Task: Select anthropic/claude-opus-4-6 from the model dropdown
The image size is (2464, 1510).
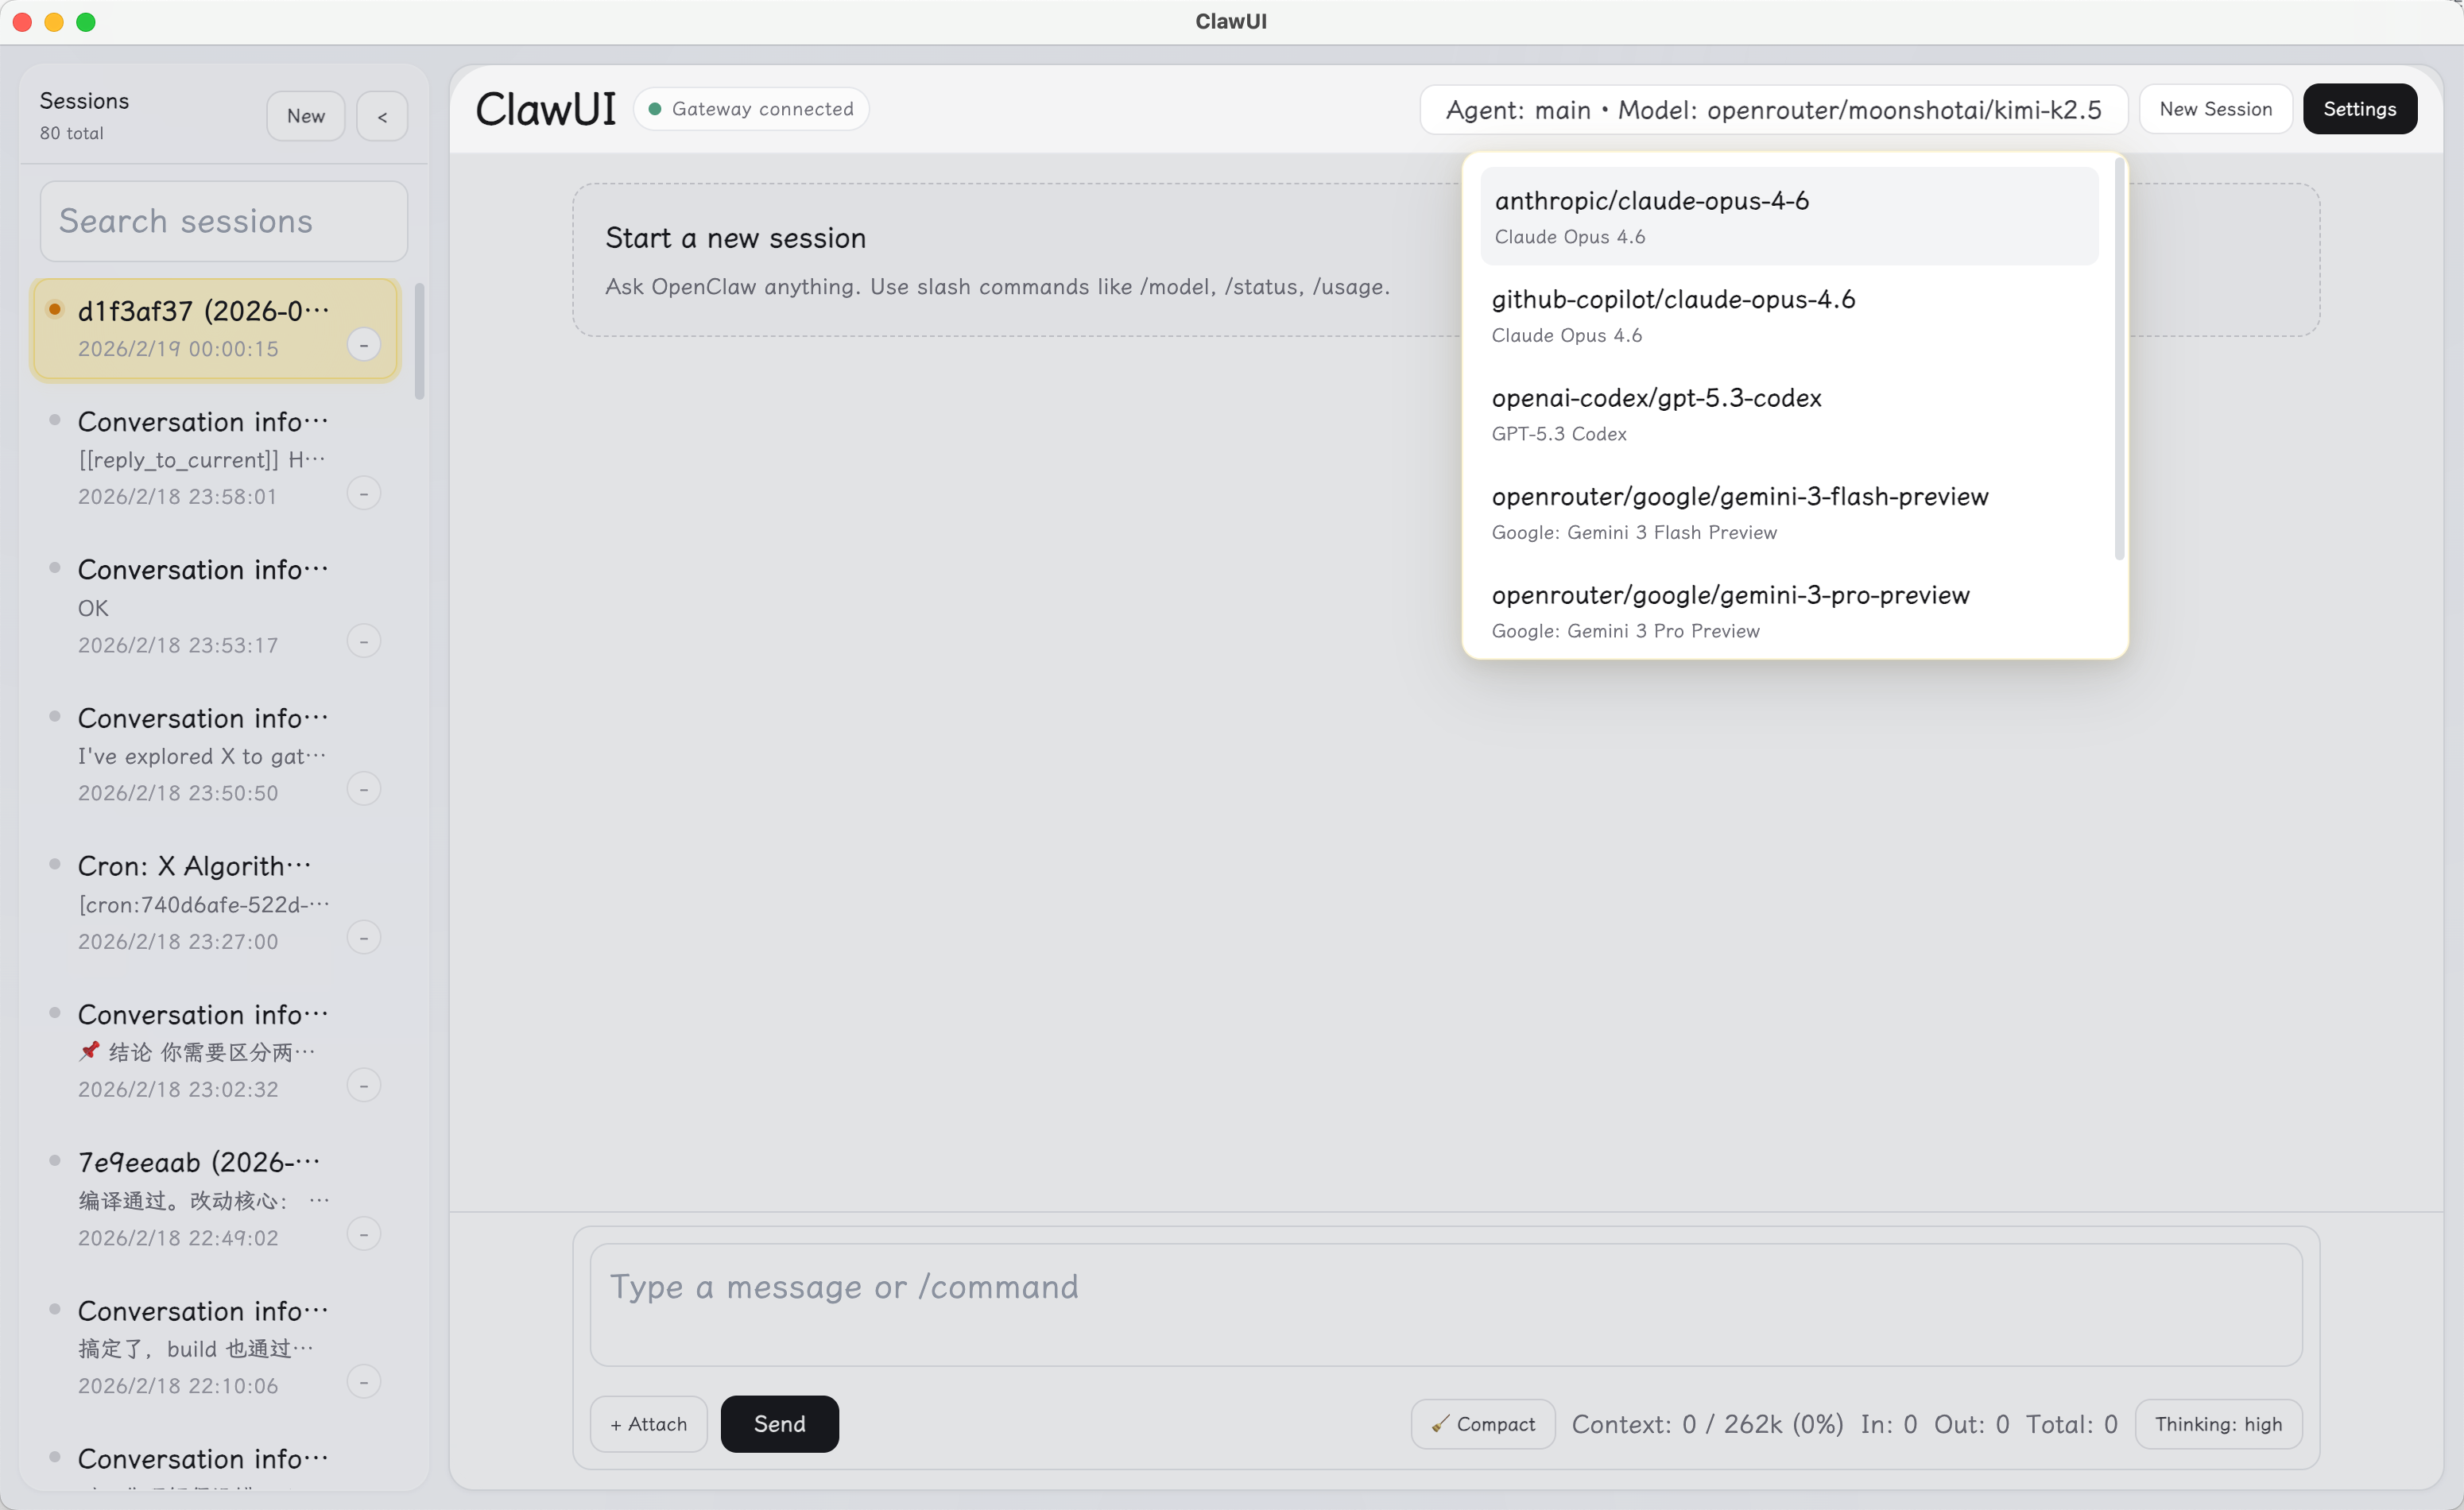Action: (x=1787, y=215)
